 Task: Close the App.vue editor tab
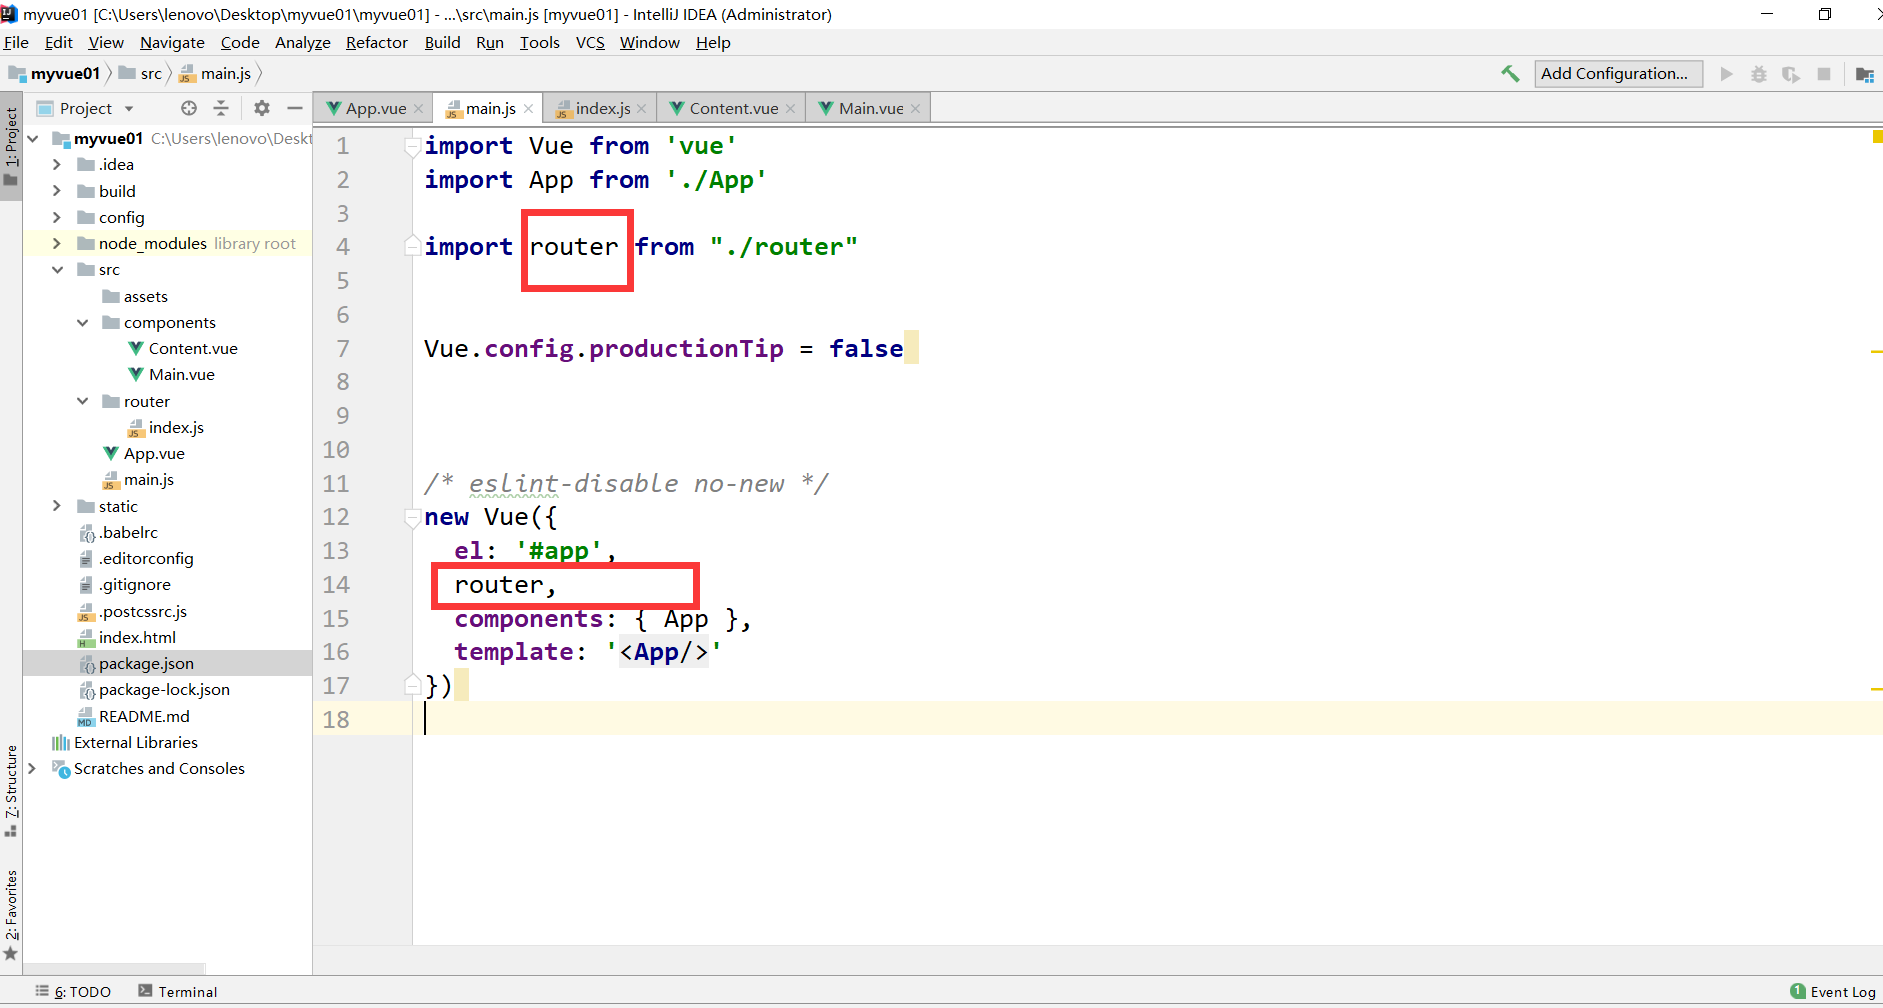click(x=418, y=109)
